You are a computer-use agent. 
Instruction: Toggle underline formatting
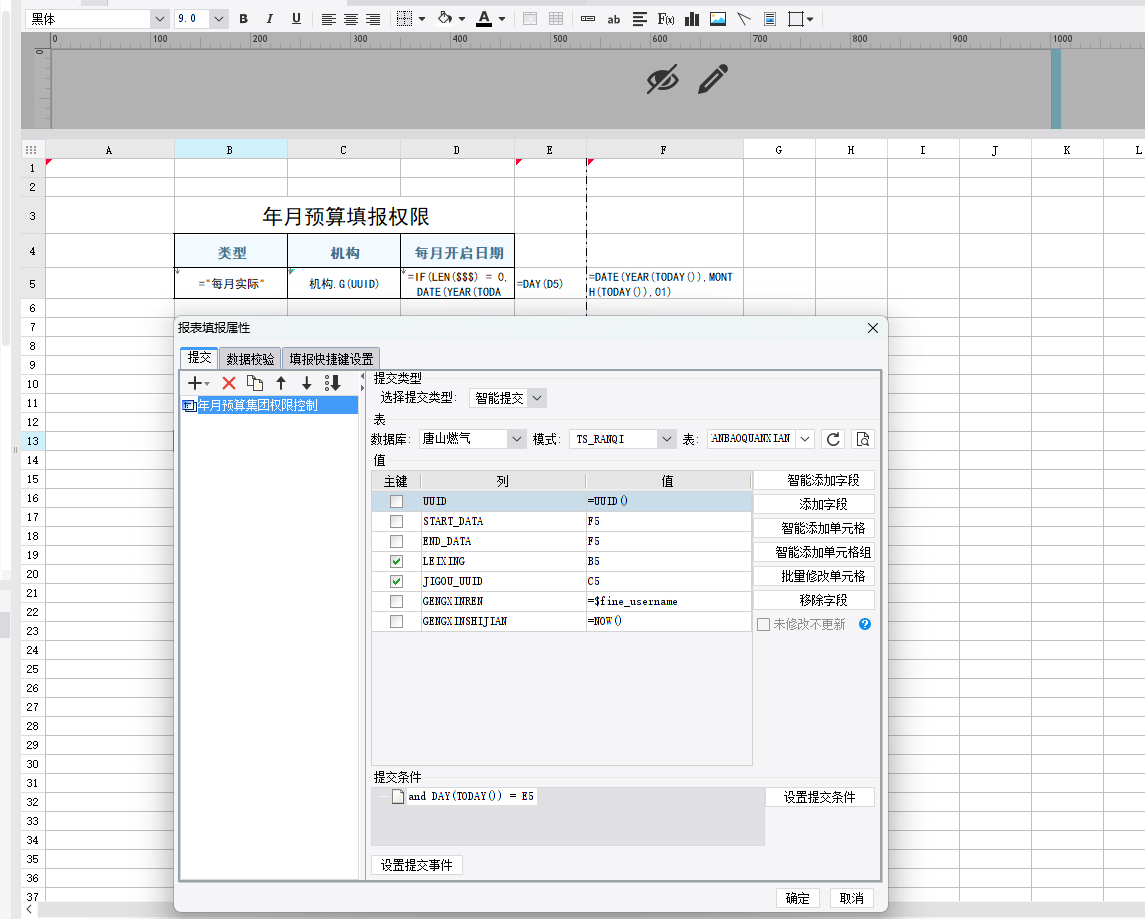pos(296,19)
